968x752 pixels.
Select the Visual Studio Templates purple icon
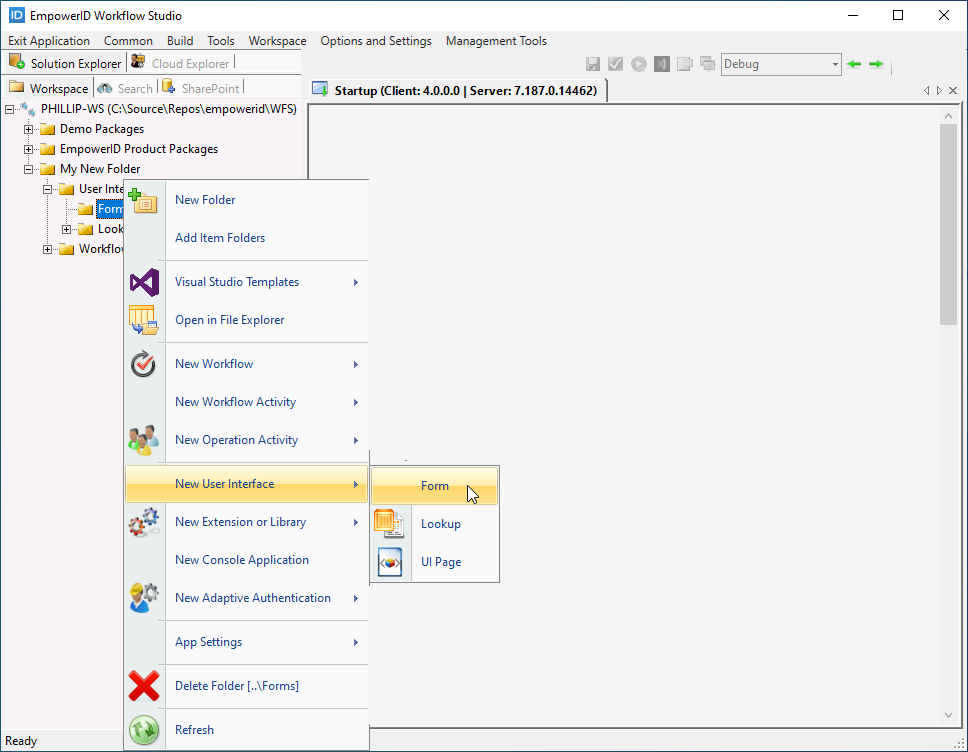[144, 283]
